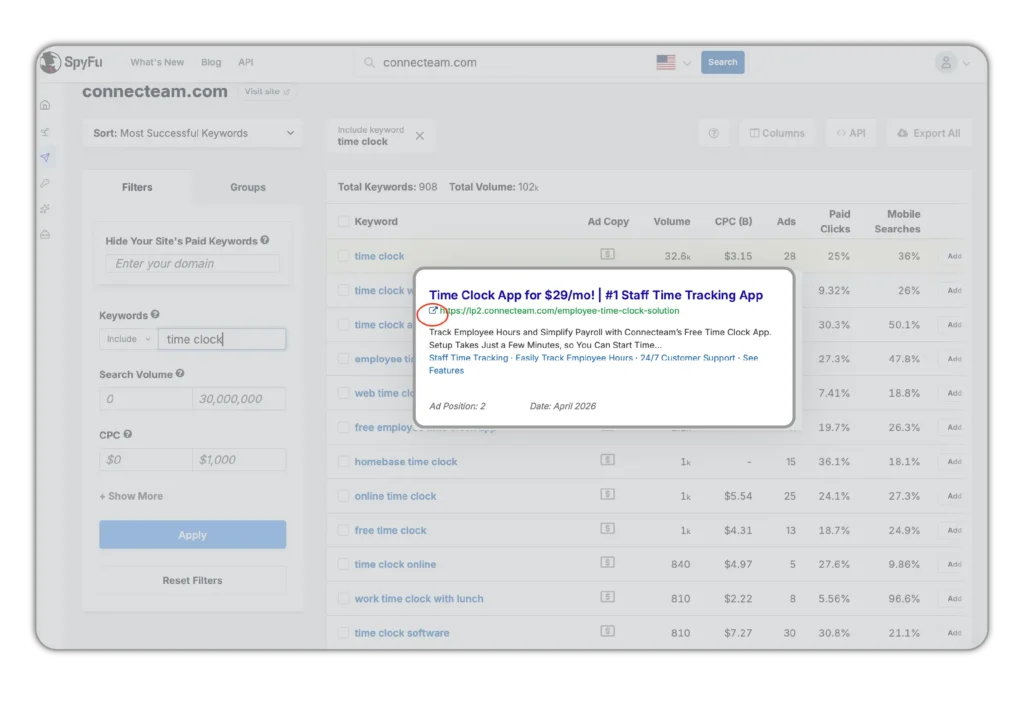Check the 'time clock' keyword row
1024x723 pixels.
point(343,256)
